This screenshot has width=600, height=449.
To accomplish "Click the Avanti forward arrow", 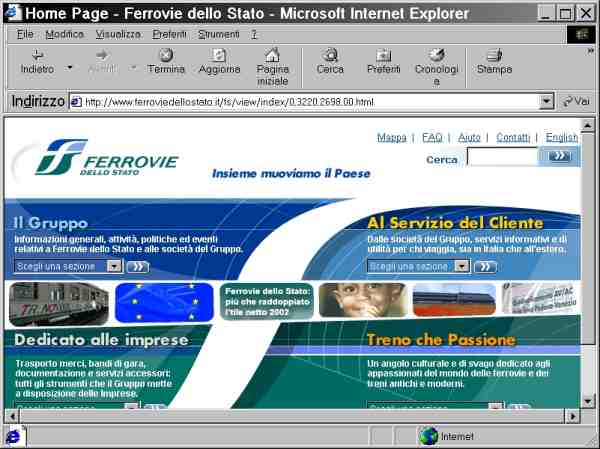I will 102,62.
